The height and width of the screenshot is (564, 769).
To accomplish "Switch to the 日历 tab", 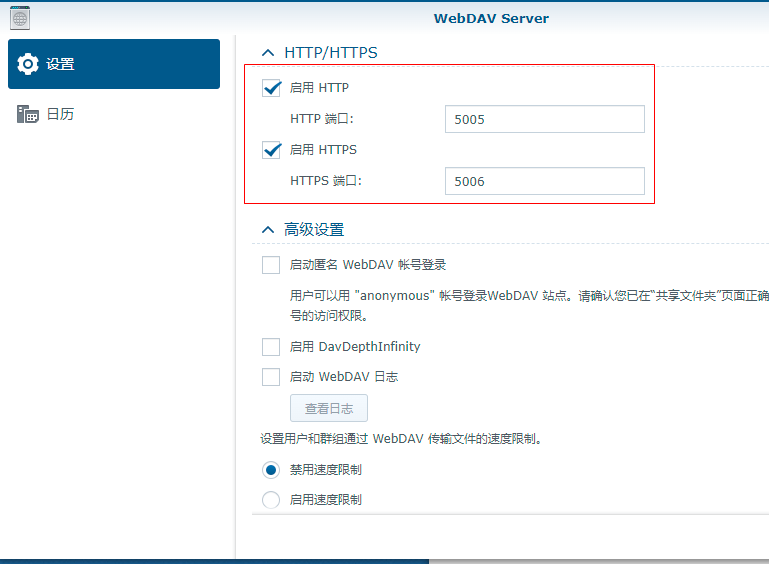I will pos(60,114).
